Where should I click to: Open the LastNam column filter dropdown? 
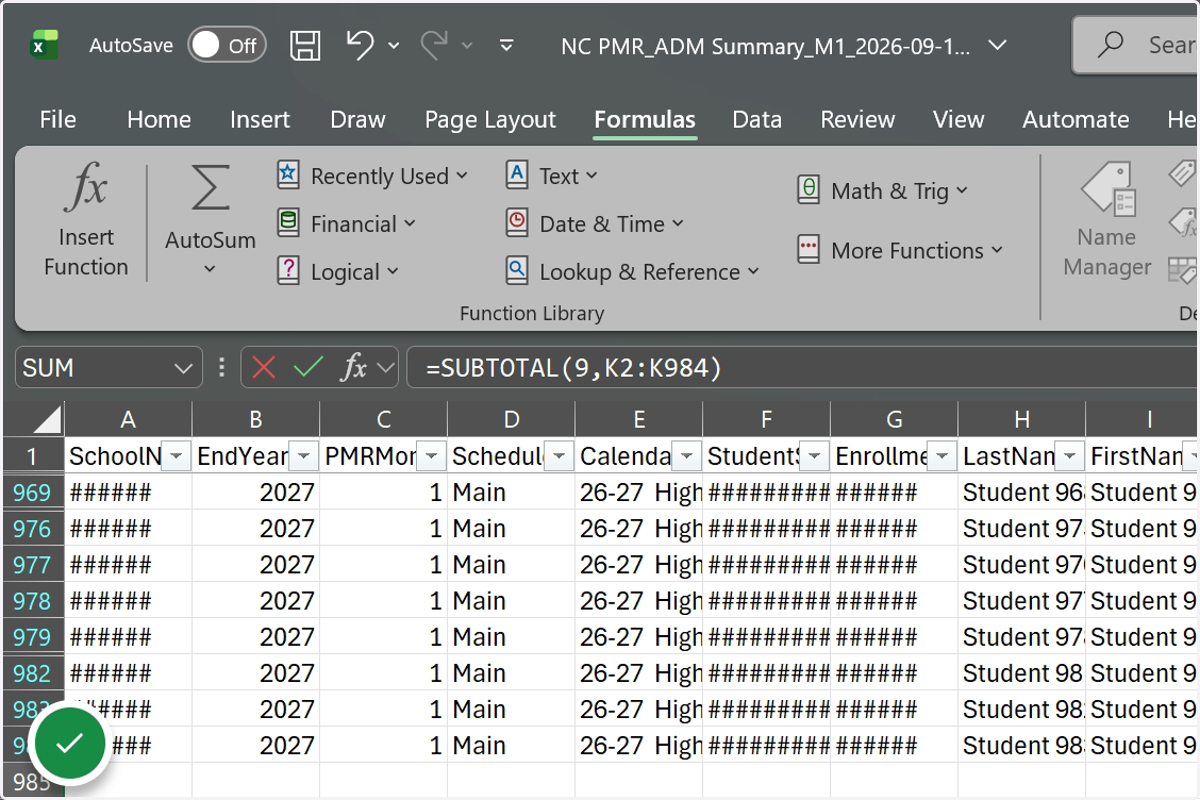pyautogui.click(x=1070, y=457)
